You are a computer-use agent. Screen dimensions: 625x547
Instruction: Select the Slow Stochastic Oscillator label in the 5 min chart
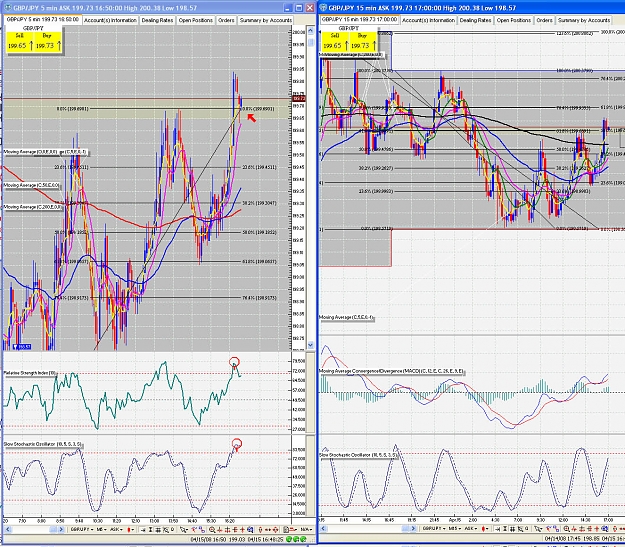pos(43,444)
